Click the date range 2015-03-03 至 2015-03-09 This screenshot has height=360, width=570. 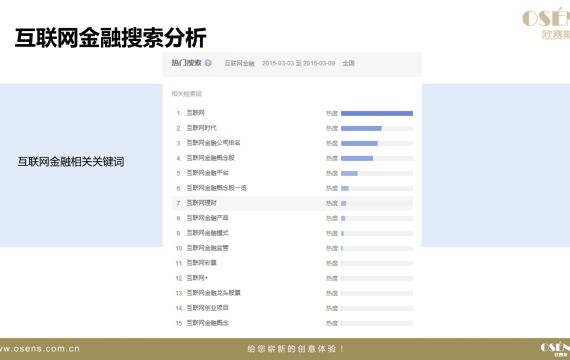point(298,63)
